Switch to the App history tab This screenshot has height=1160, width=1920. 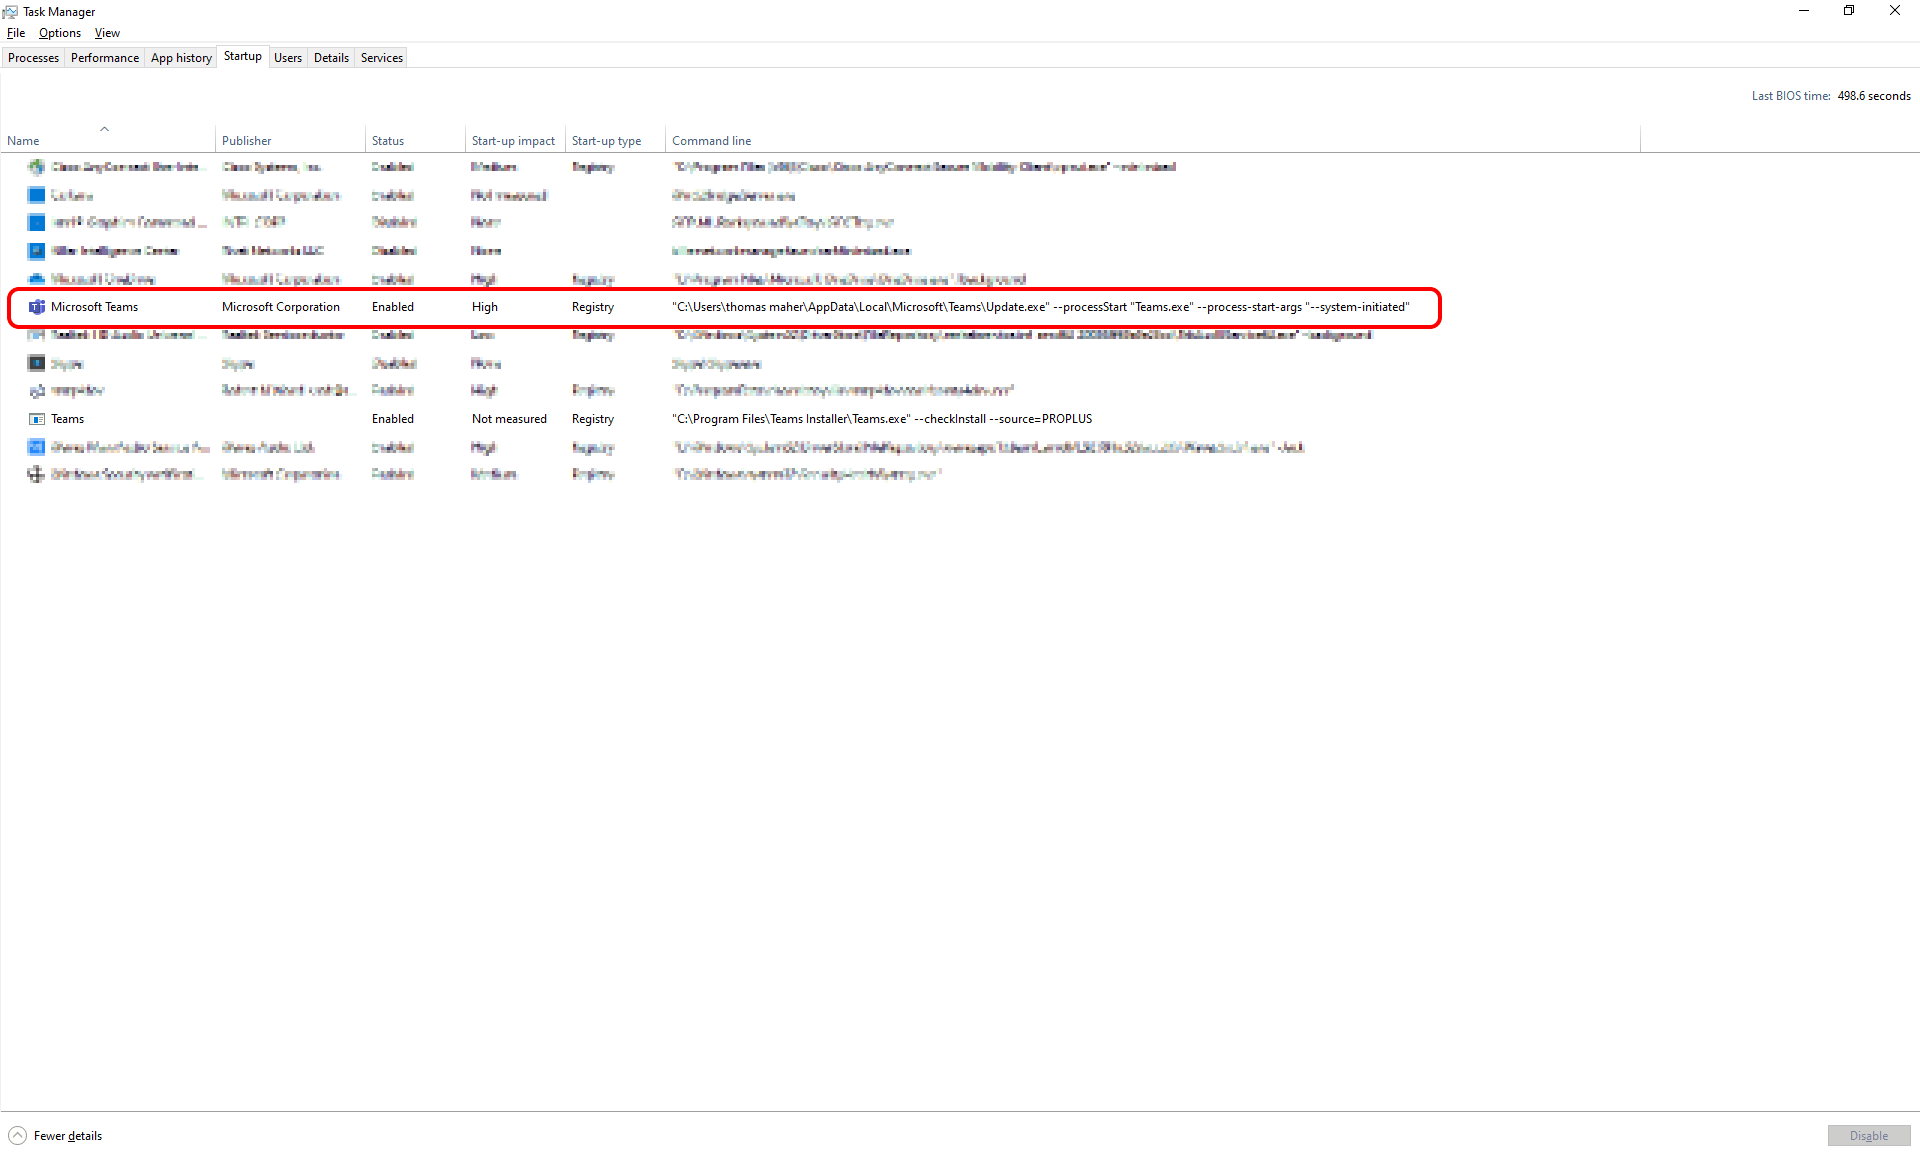pos(181,58)
